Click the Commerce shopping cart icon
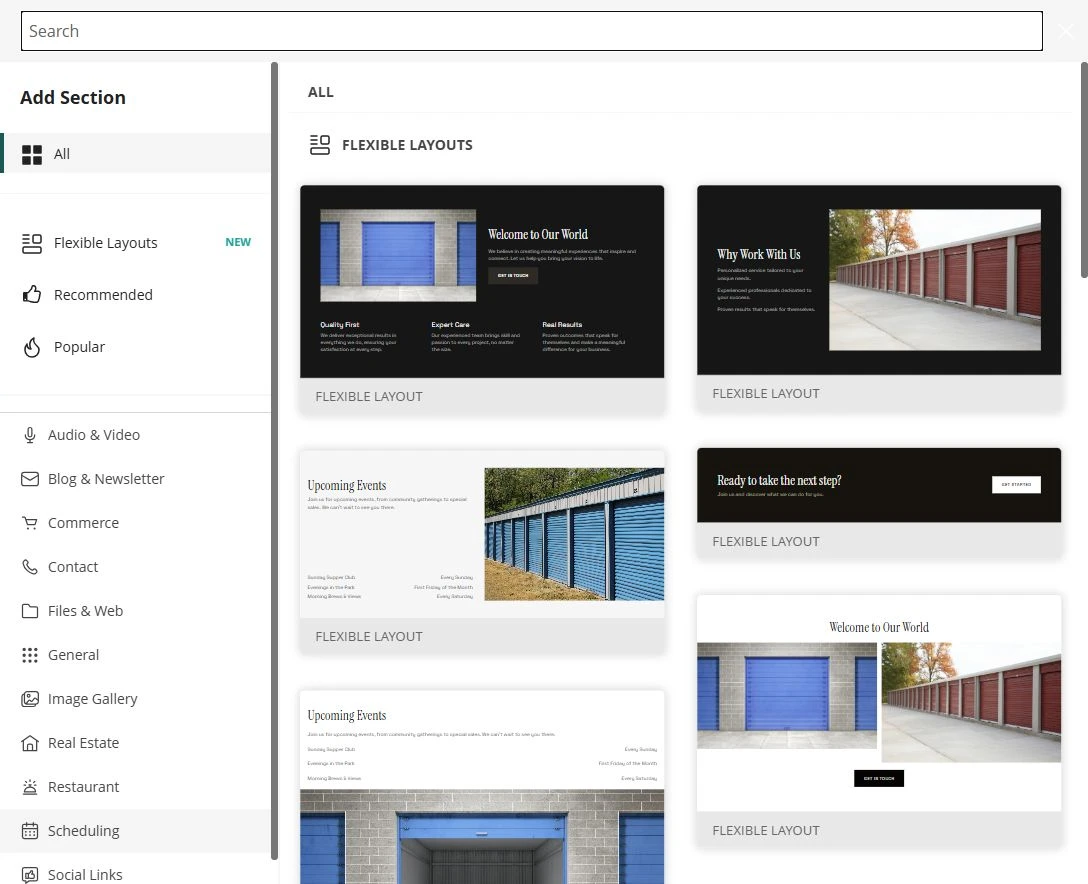Image resolution: width=1088 pixels, height=884 pixels. 30,523
